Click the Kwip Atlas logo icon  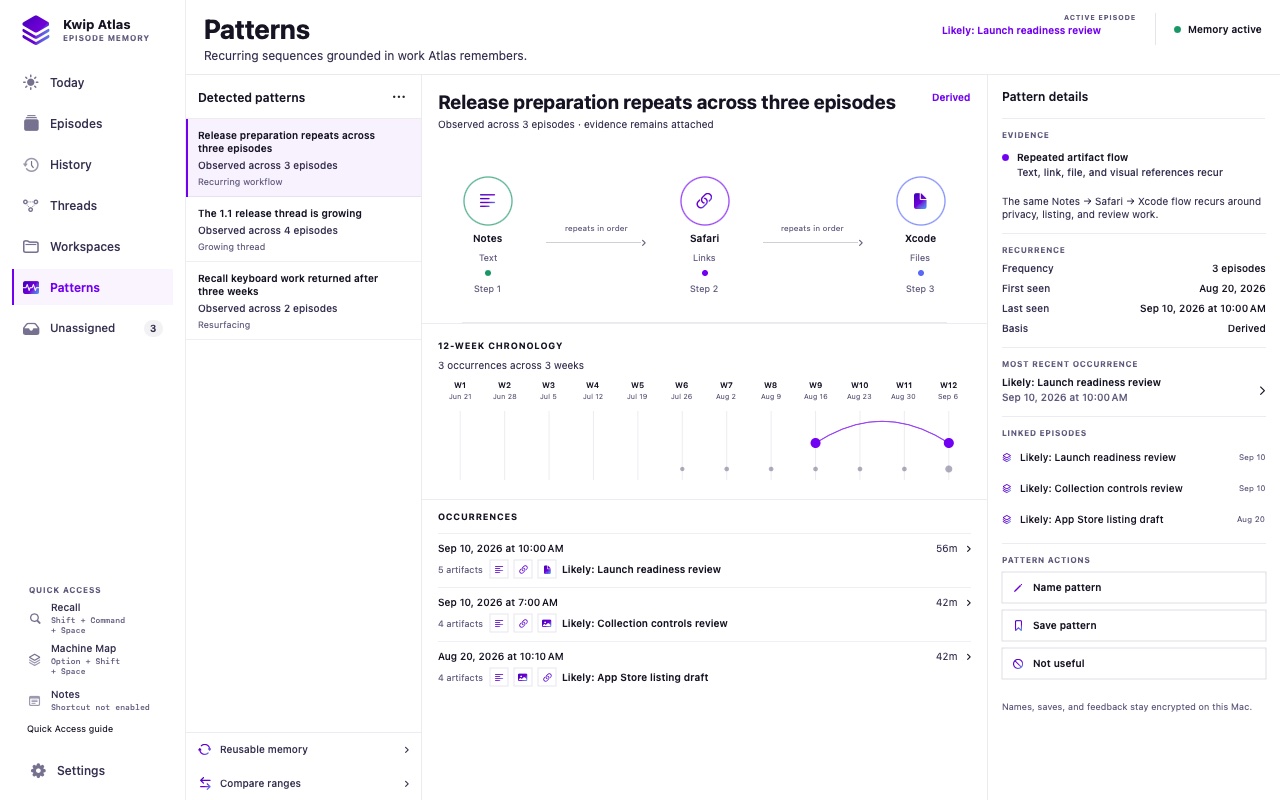pos(36,30)
